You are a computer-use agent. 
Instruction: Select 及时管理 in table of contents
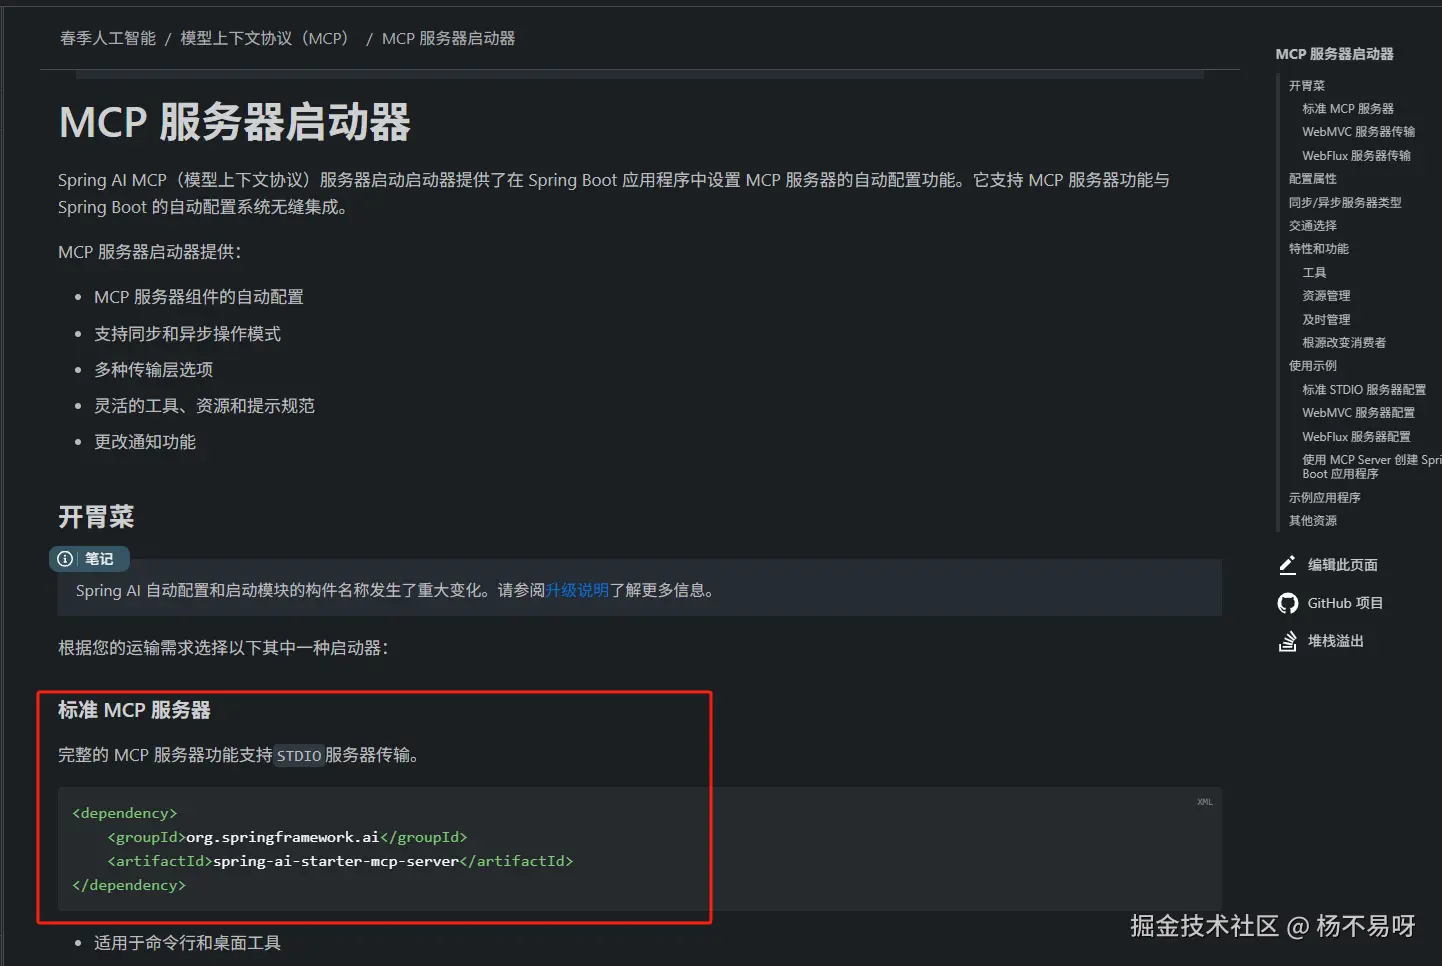pyautogui.click(x=1326, y=320)
